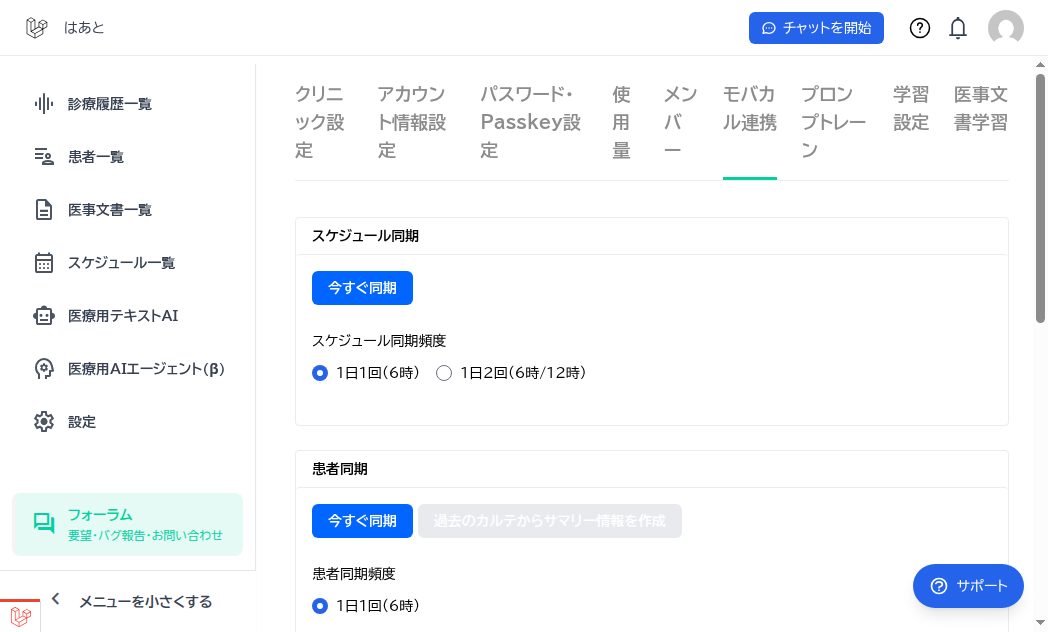Open 設定 via the gear icon
This screenshot has height=632, width=1048.
[x=42, y=421]
